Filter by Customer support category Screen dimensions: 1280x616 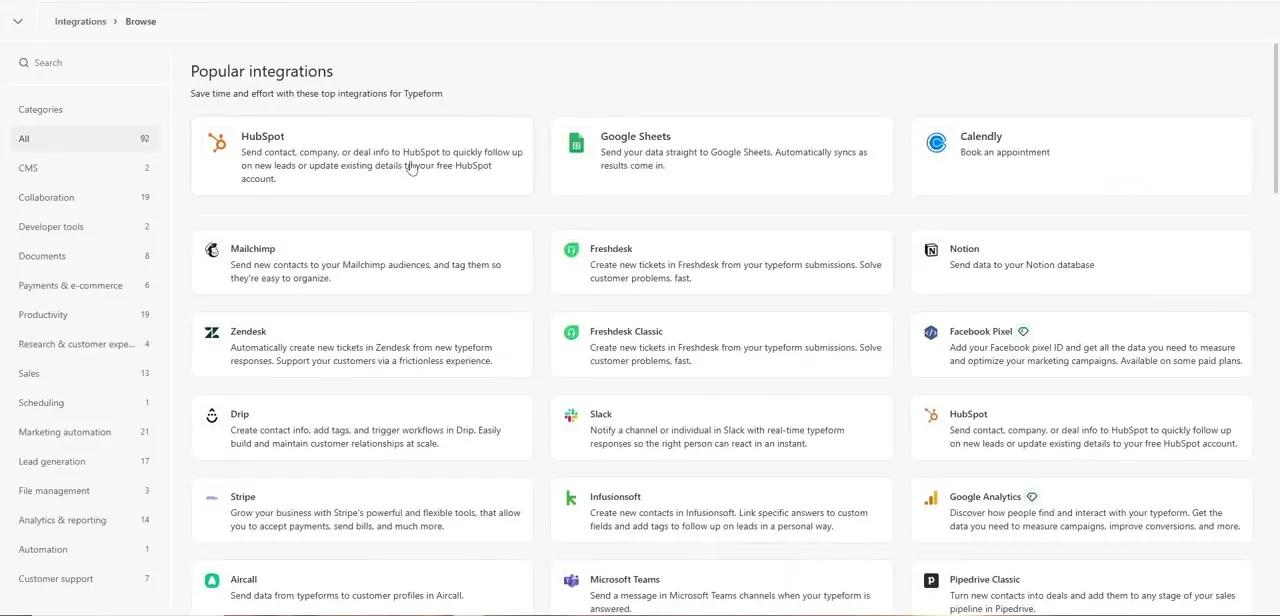[84, 578]
